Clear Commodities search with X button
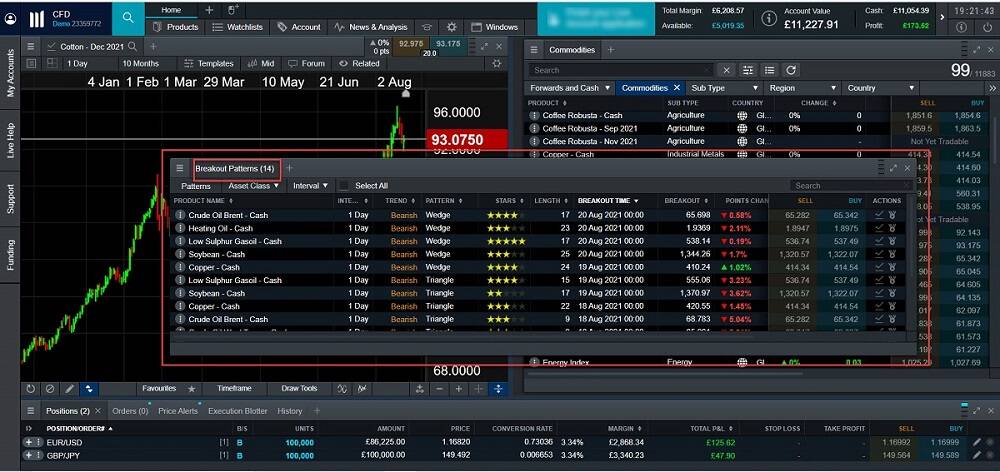Screen dimensions: 1000x472 726,70
